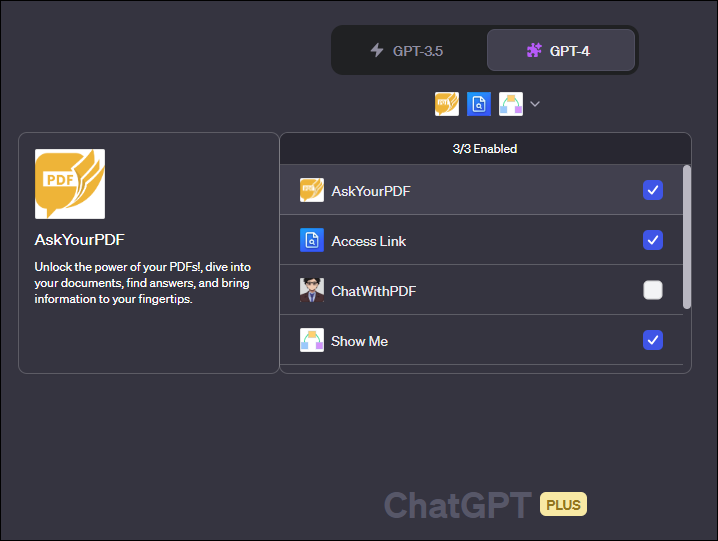Click the large AskYourPDF logo in the info card

pos(70,184)
